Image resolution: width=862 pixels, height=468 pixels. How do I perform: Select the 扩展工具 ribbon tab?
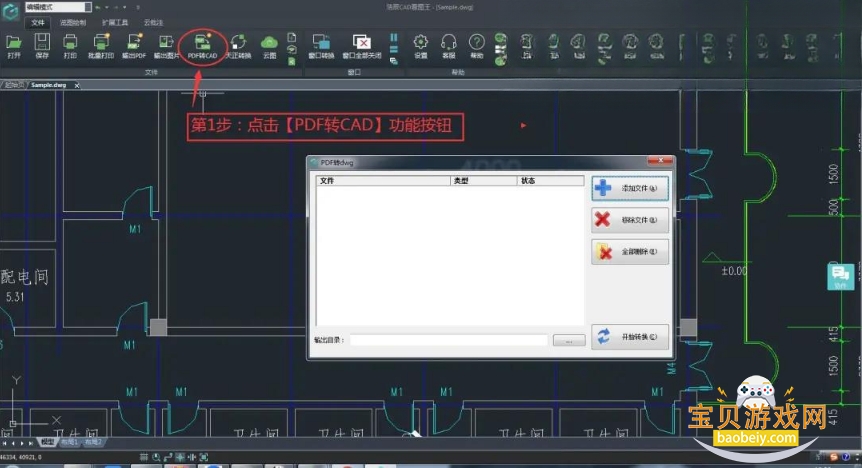[x=115, y=23]
